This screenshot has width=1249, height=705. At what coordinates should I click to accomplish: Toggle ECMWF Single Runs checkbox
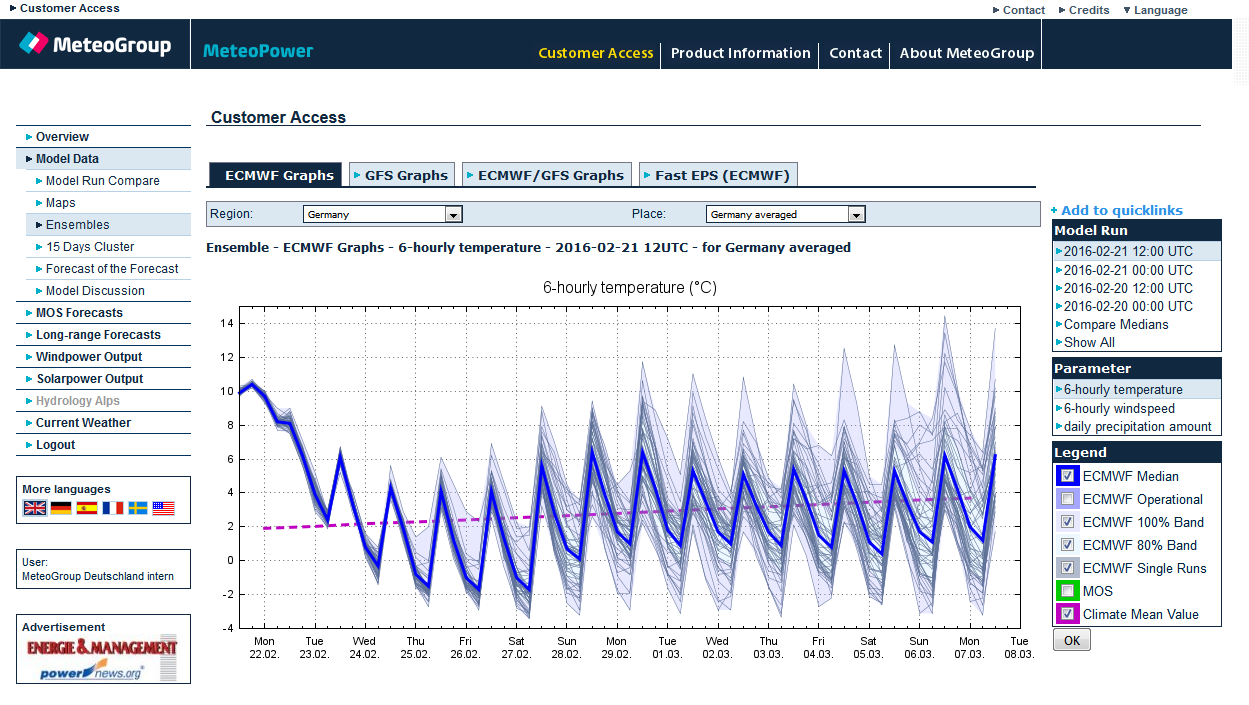1067,568
